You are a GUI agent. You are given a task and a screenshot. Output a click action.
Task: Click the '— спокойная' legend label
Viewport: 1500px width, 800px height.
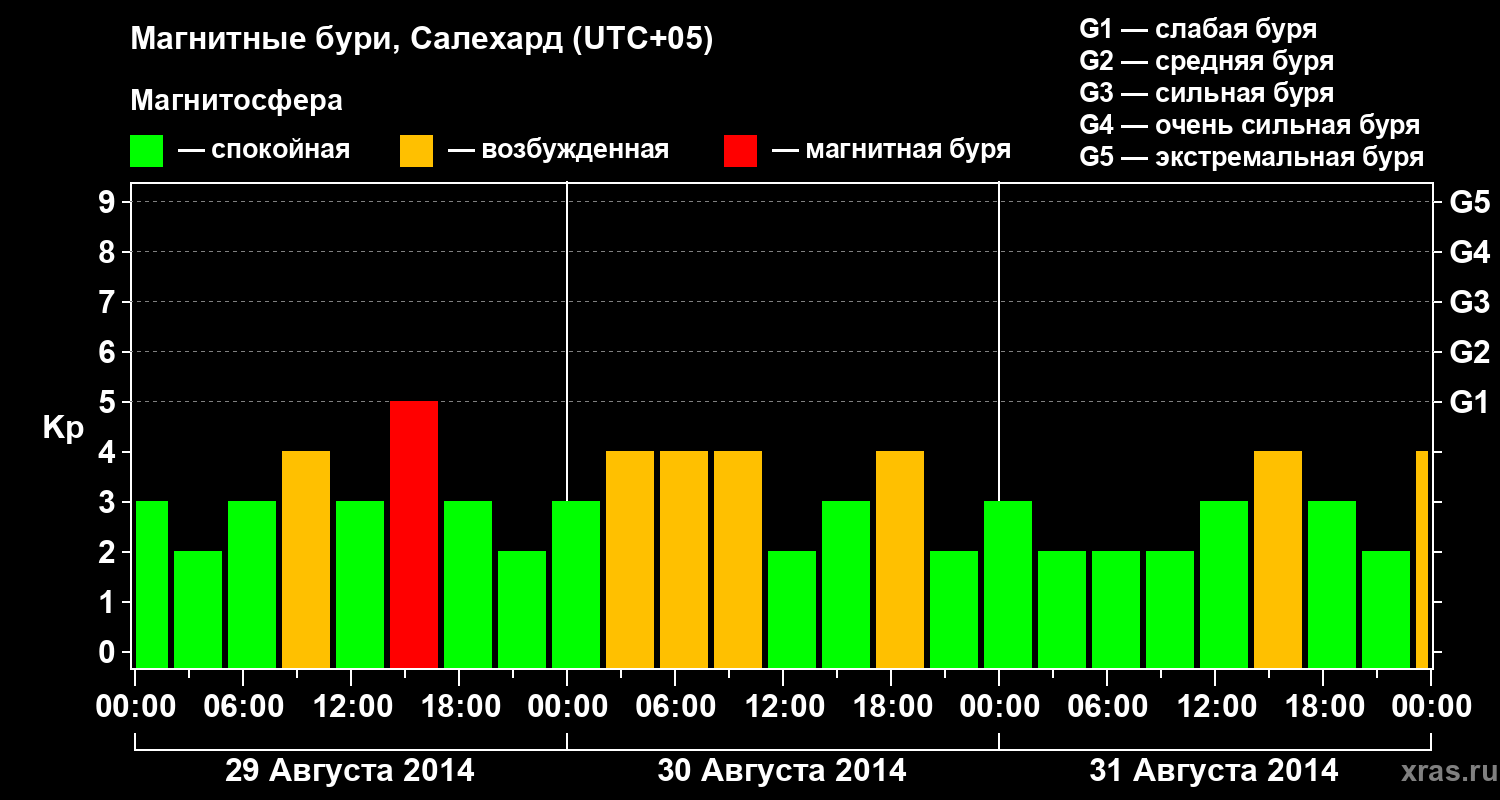264,150
